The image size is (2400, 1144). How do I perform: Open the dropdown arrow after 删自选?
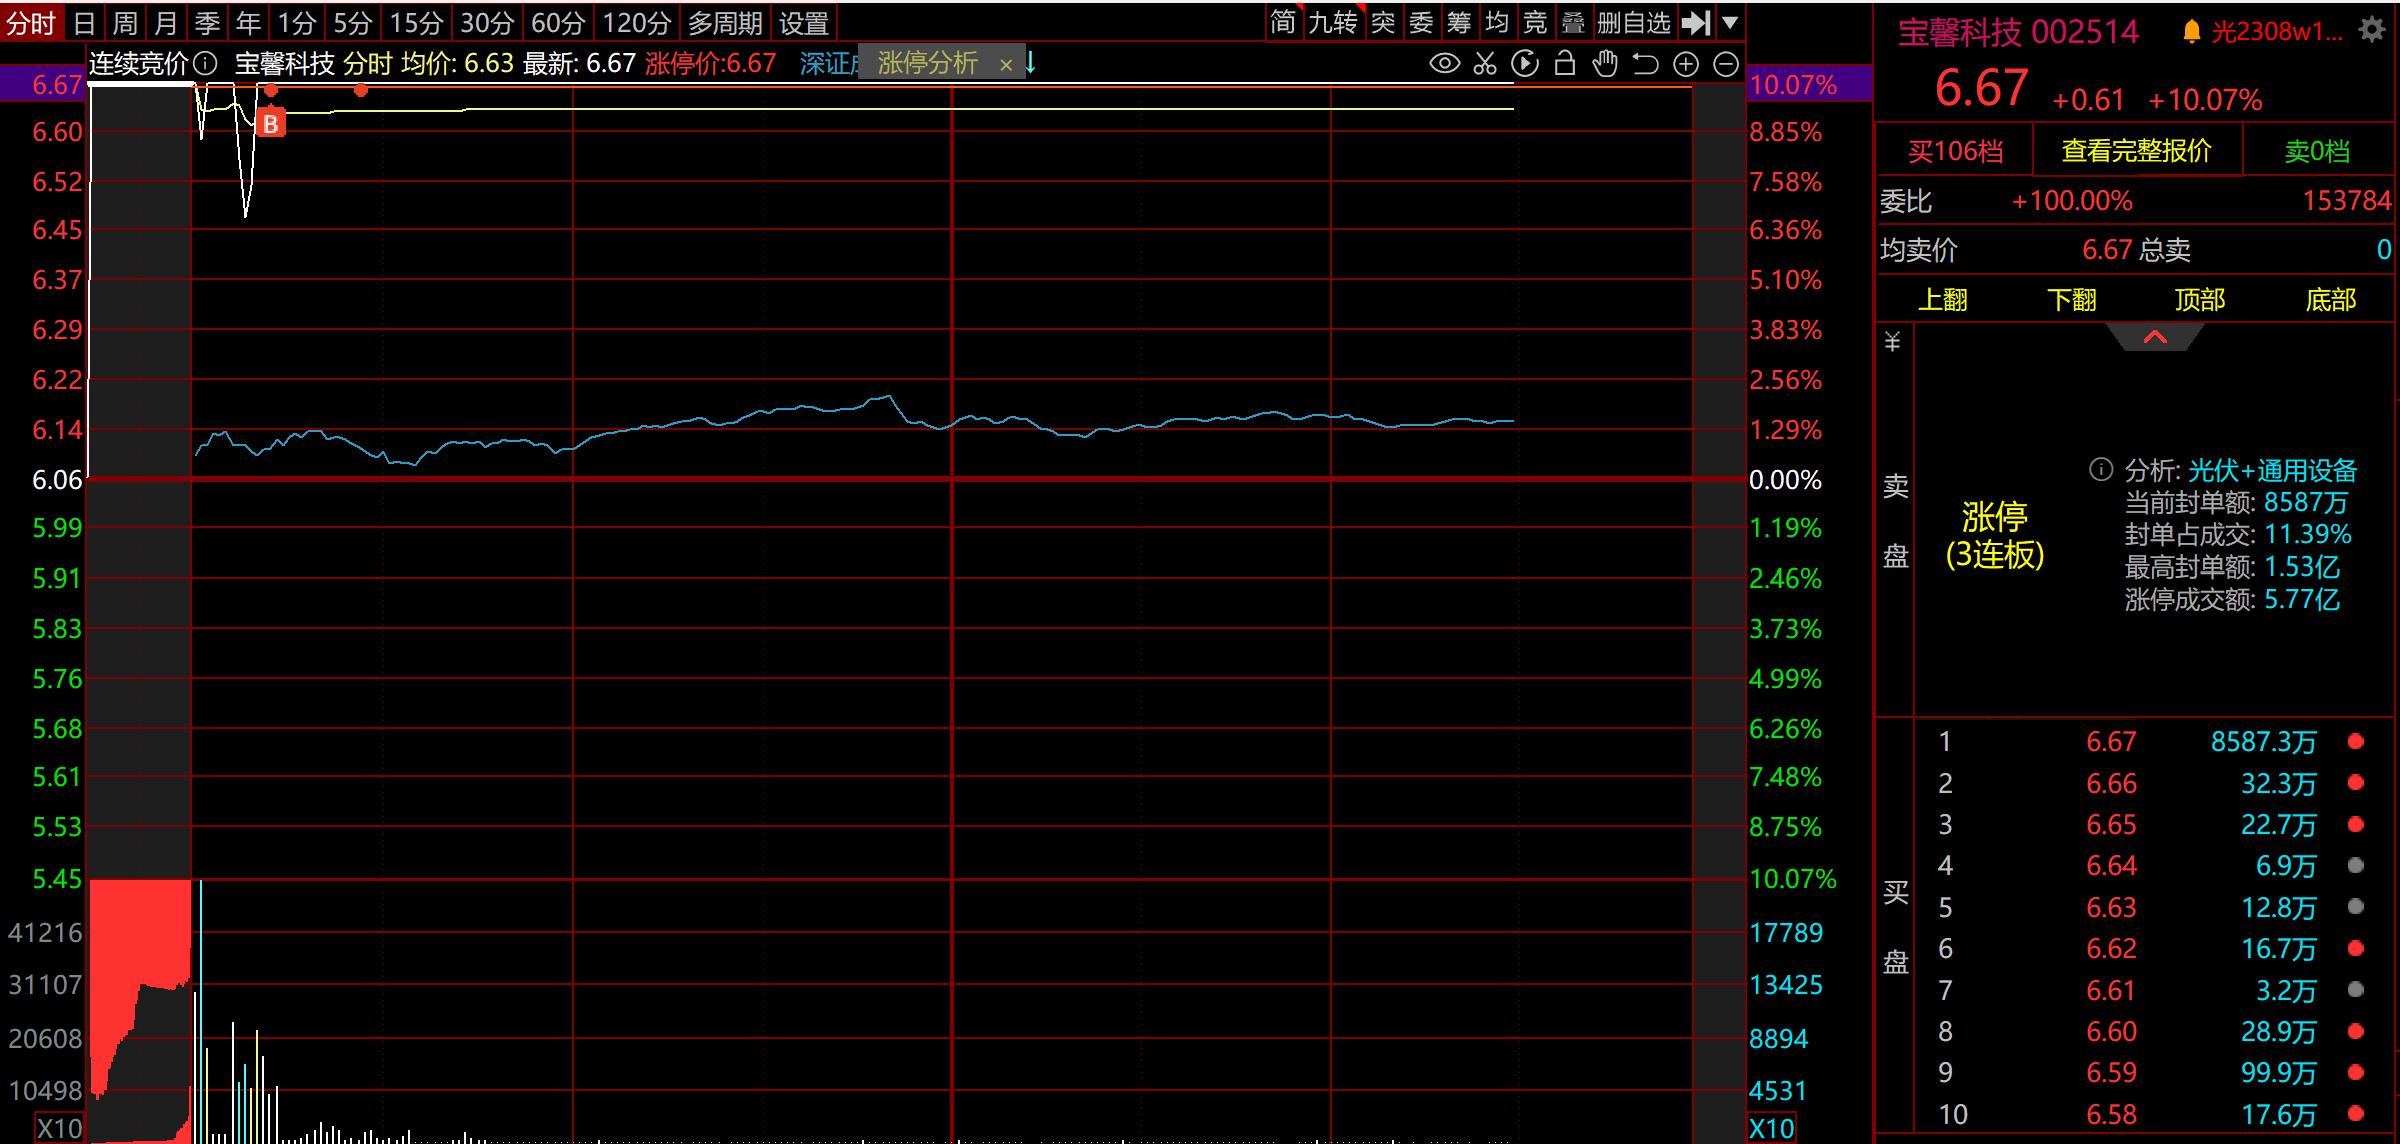pos(1730,22)
